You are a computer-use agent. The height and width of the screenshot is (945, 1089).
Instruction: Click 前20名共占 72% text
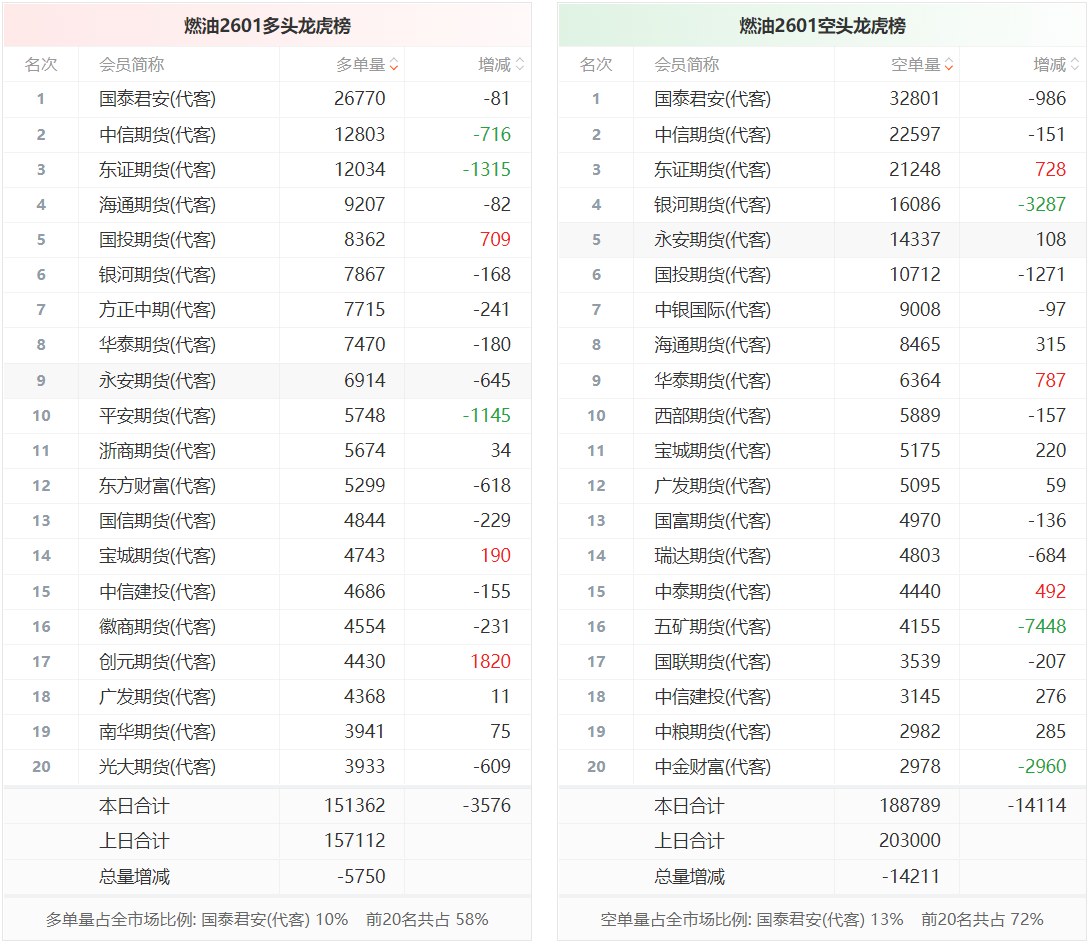click(982, 920)
